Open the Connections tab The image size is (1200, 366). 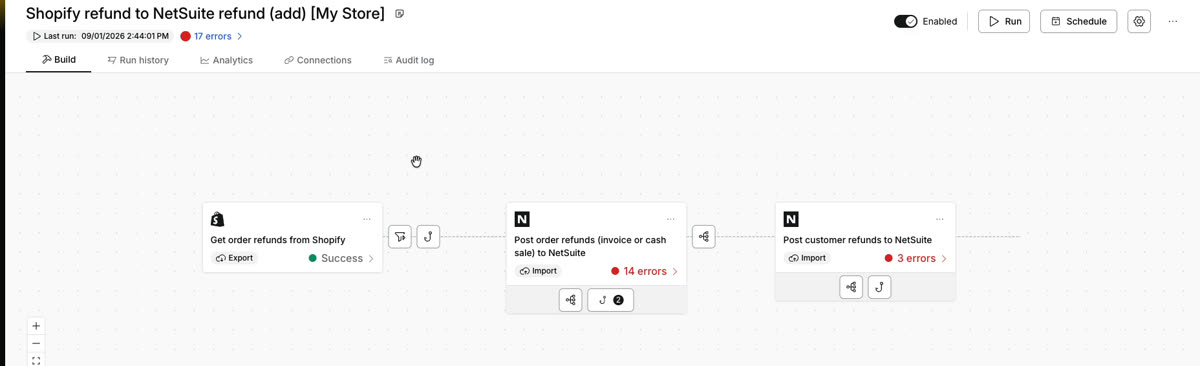click(317, 60)
